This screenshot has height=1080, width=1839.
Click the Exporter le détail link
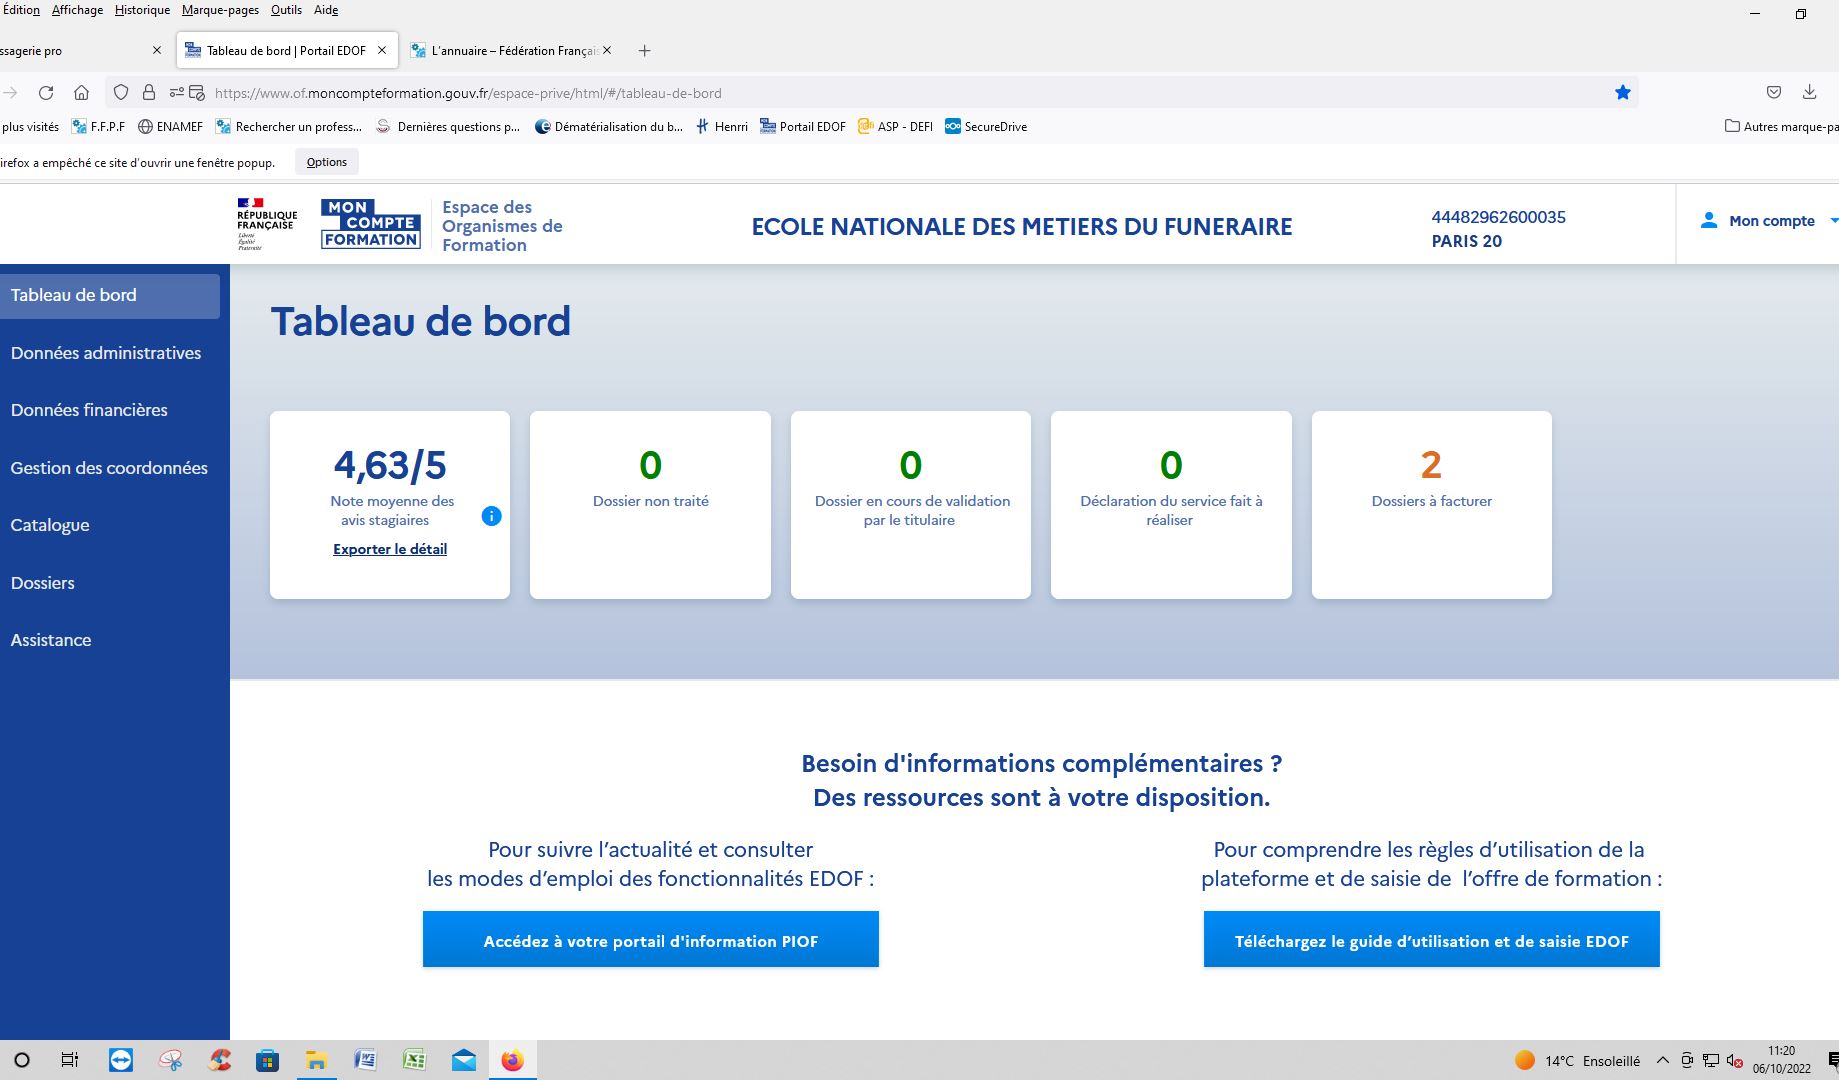(x=390, y=549)
